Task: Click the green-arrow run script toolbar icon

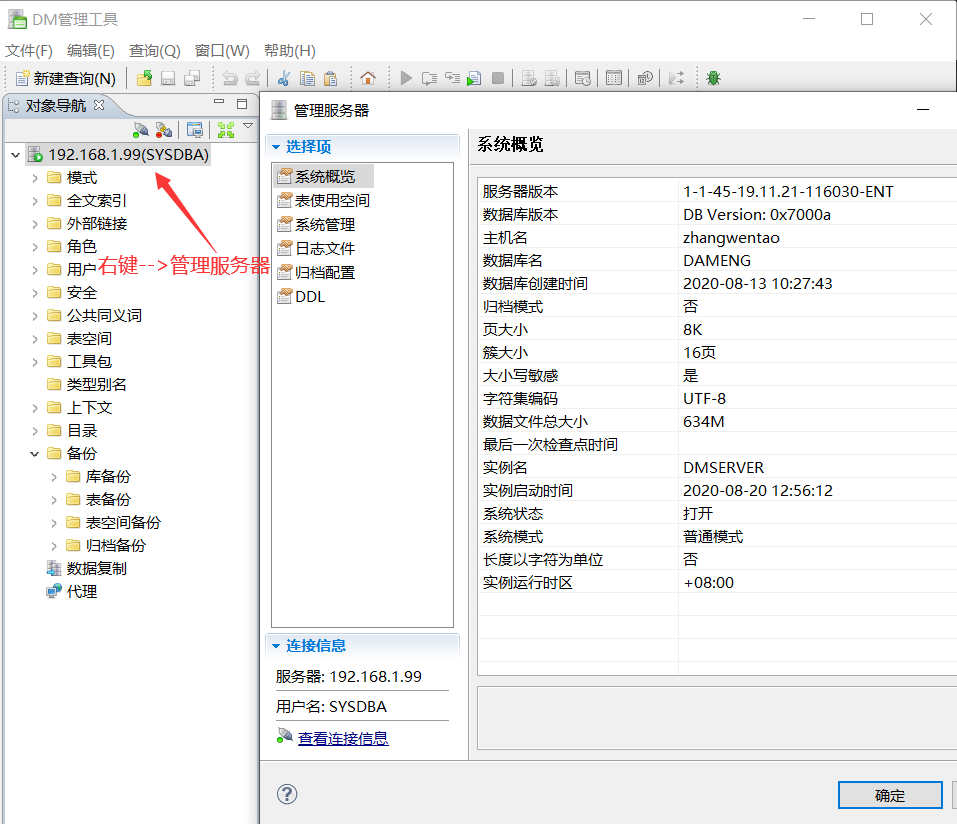Action: [x=474, y=78]
